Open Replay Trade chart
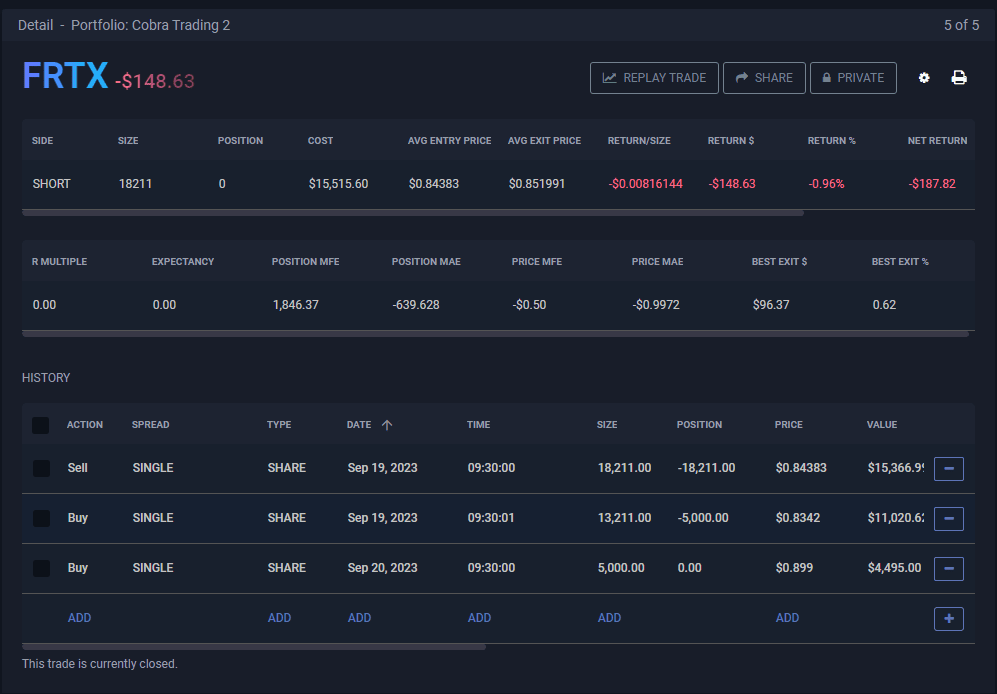997x694 pixels. coord(654,78)
